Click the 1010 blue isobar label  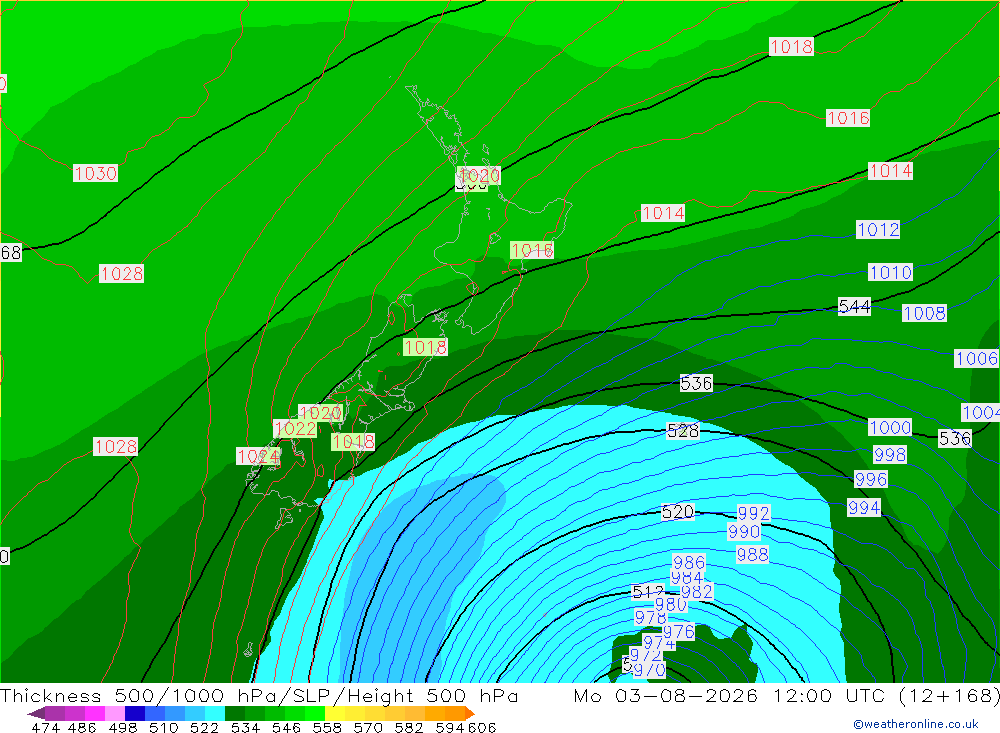(x=890, y=272)
